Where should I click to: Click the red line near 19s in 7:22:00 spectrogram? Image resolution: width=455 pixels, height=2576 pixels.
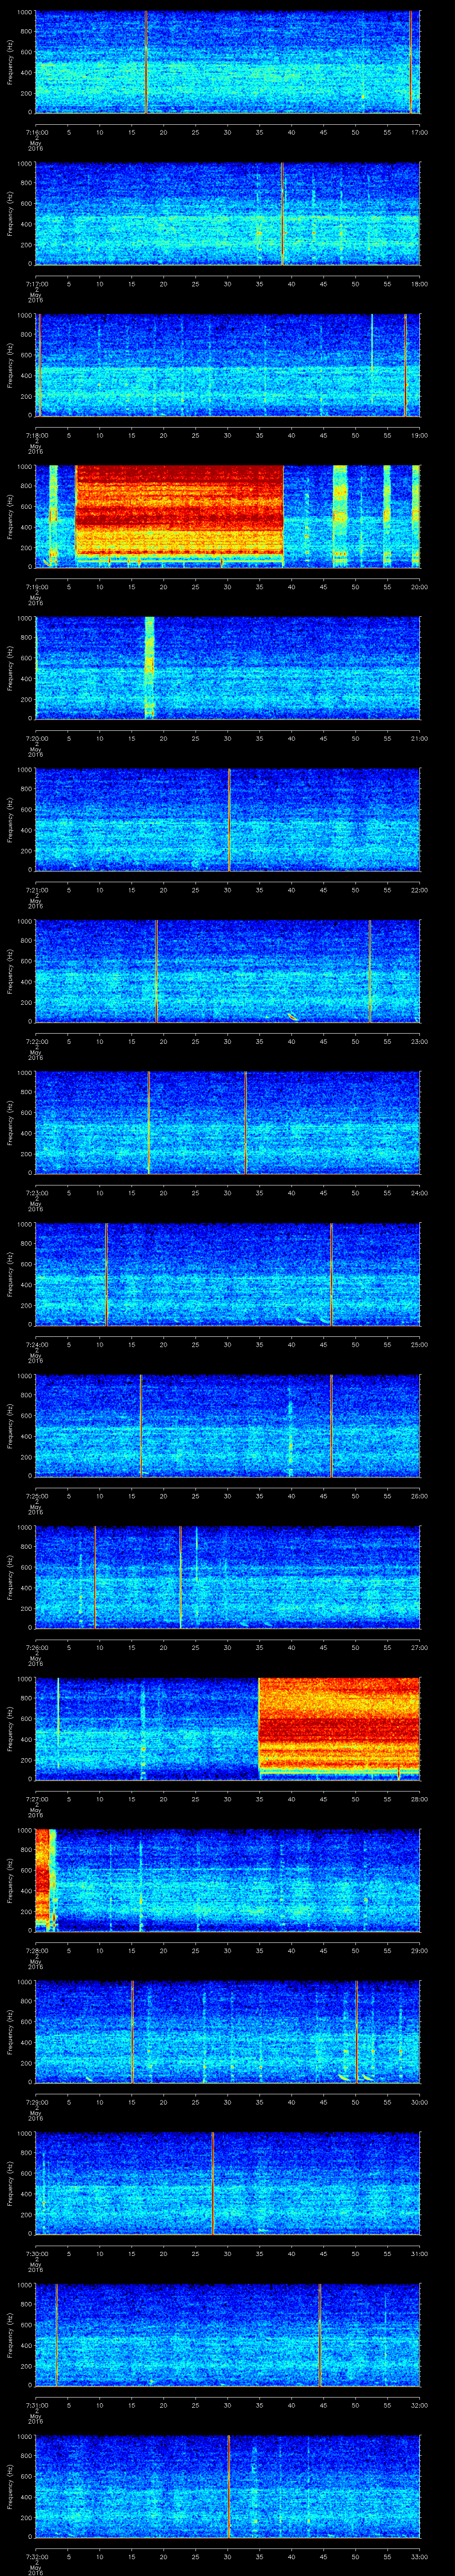pos(157,971)
